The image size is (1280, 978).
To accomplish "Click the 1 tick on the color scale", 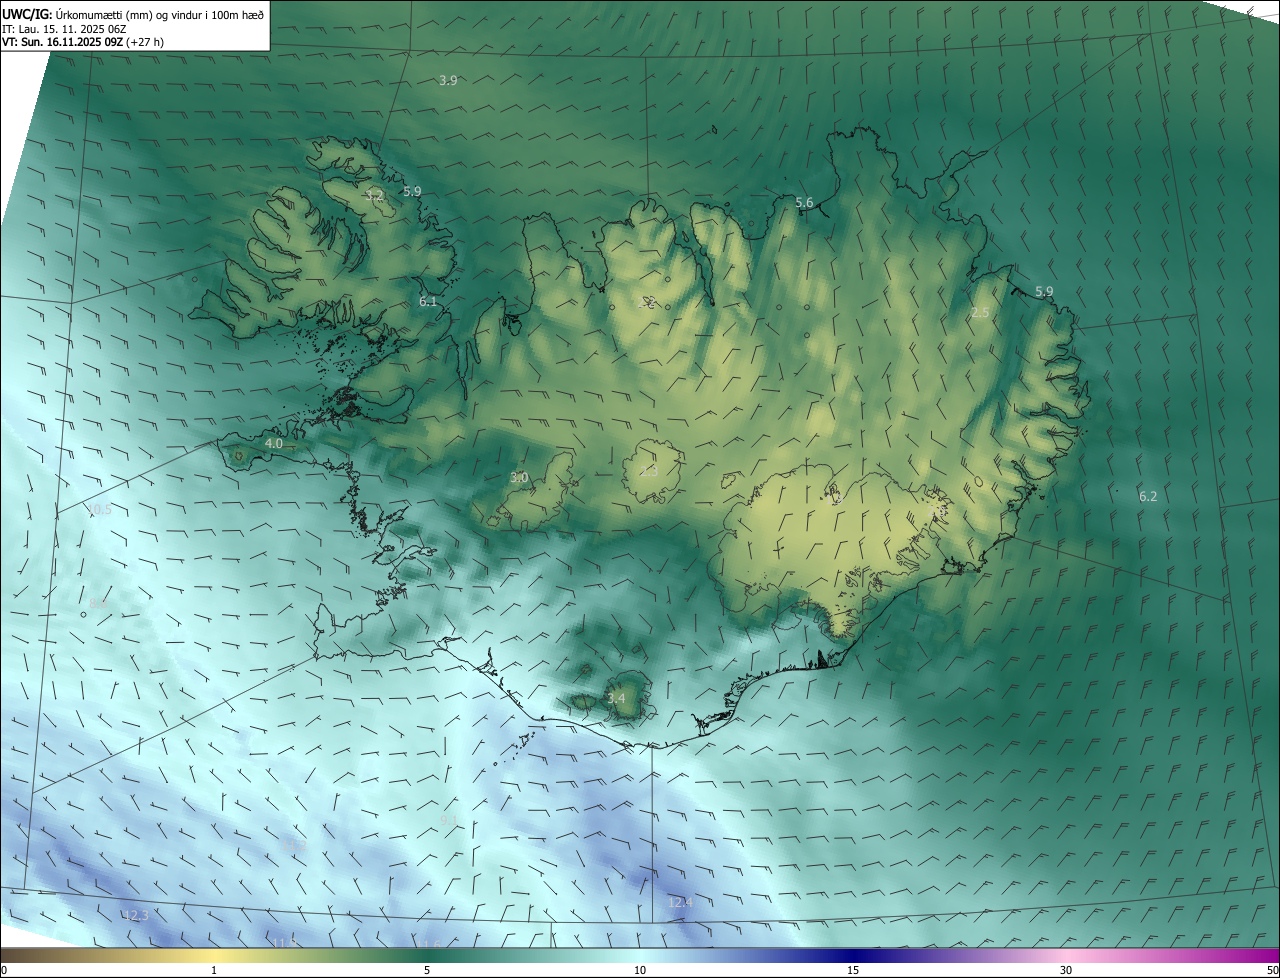I will (x=214, y=970).
